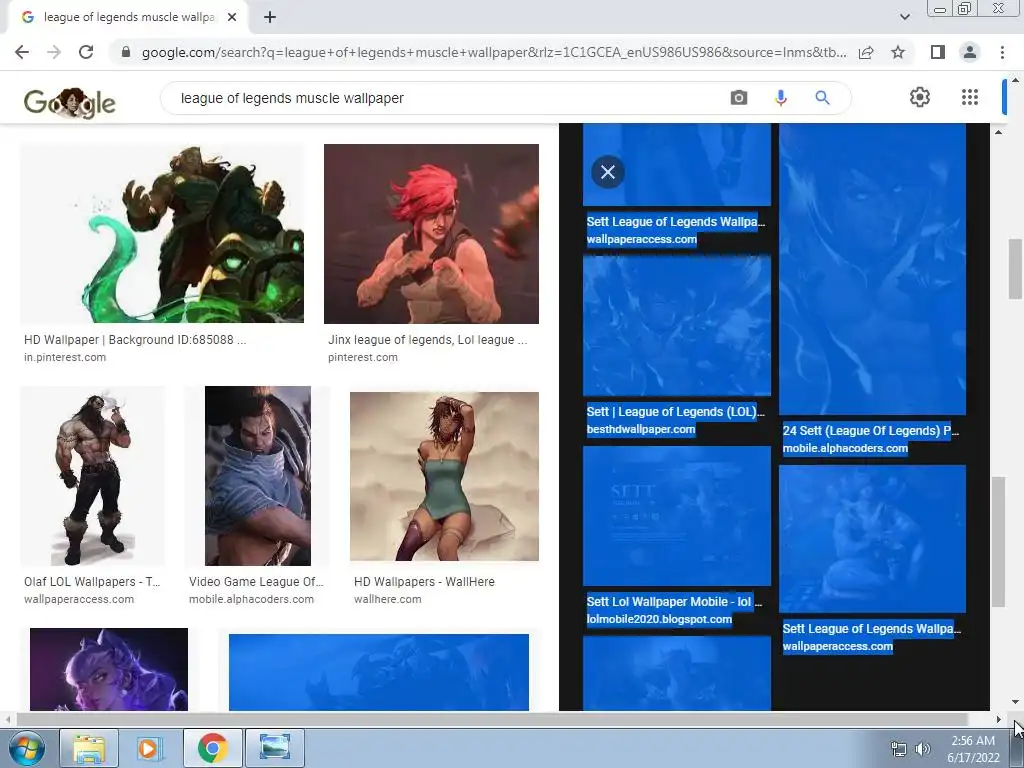
Task: Close the league of legends muscle wallpaper tab
Action: tap(232, 17)
